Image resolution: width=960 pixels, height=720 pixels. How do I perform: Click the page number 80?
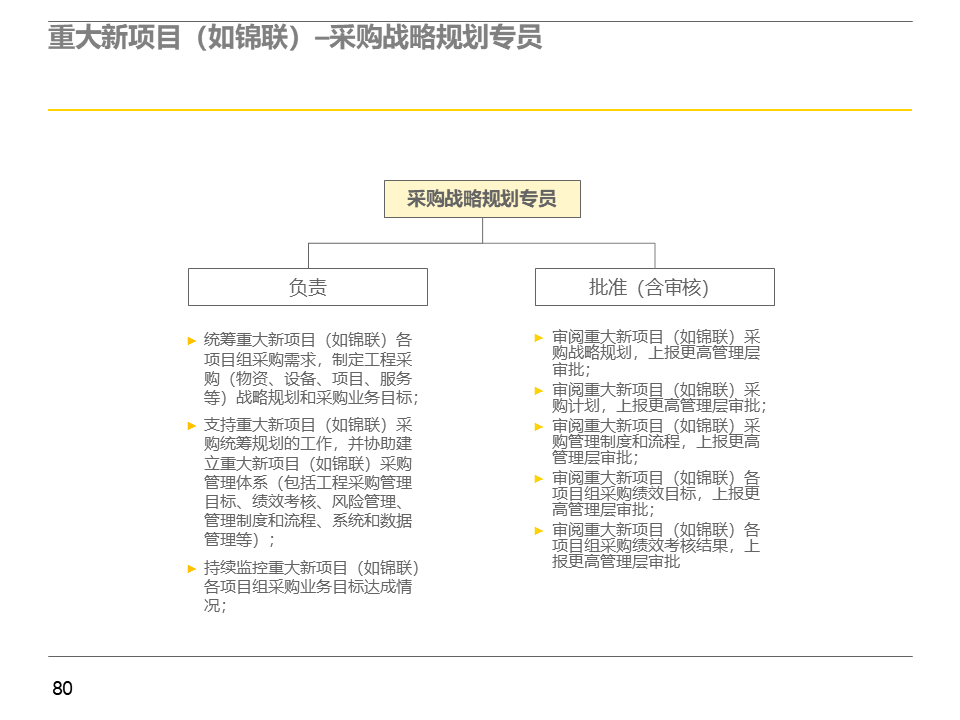click(62, 688)
